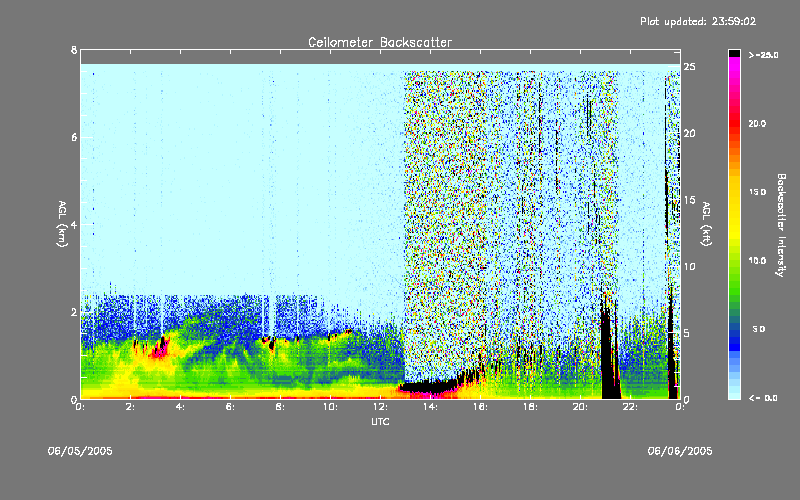Image resolution: width=800 pixels, height=500 pixels.
Task: Click the start date "06/05/2005"
Action: pos(80,451)
